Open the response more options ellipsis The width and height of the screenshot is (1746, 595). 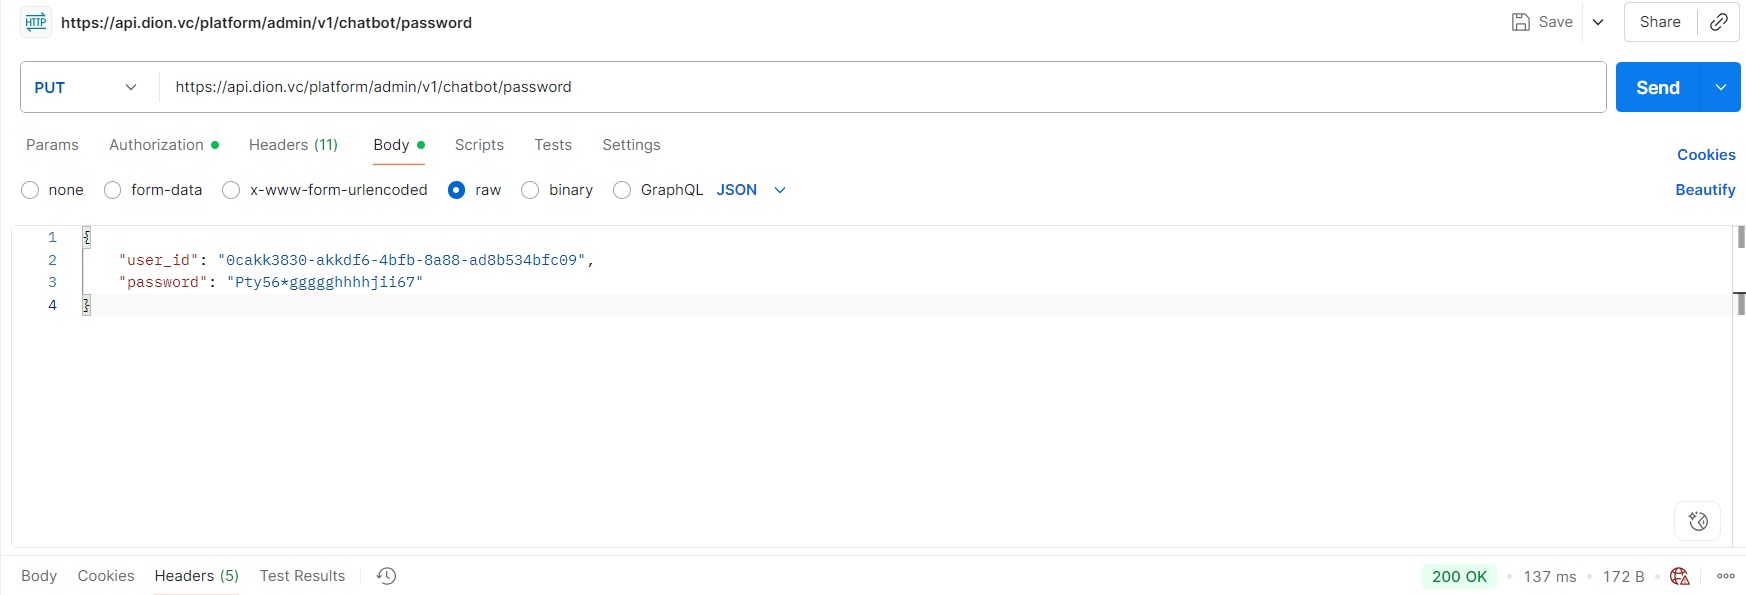1726,576
